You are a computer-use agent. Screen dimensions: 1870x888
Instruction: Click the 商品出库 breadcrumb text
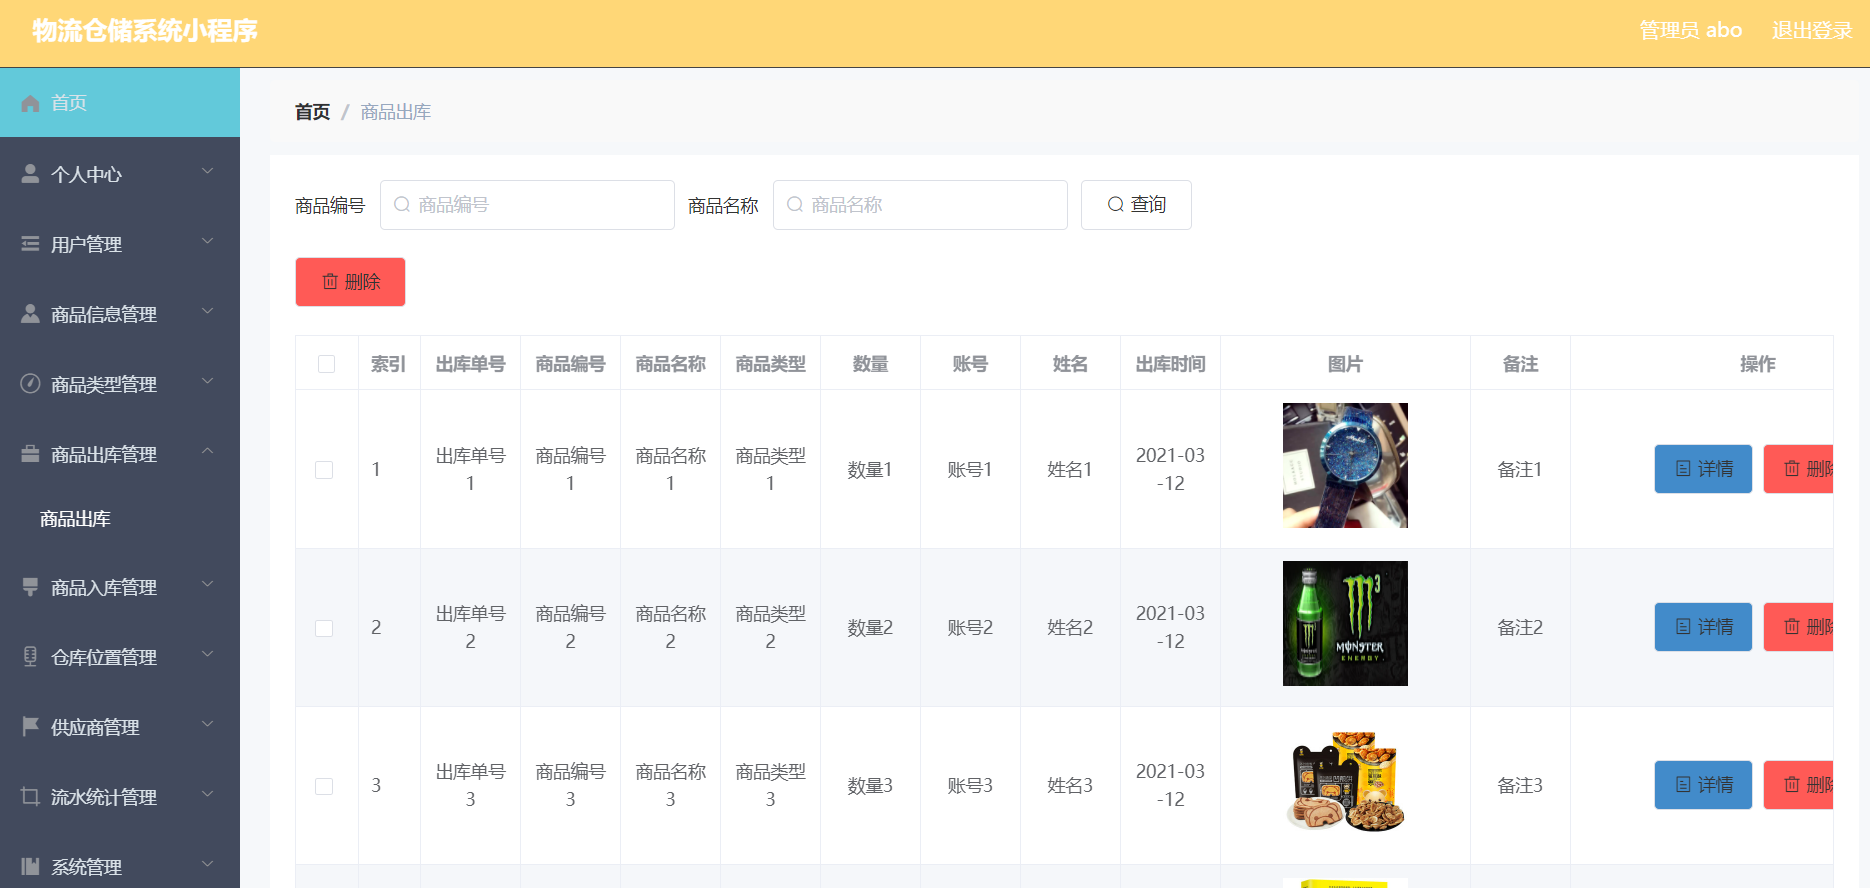click(x=396, y=112)
